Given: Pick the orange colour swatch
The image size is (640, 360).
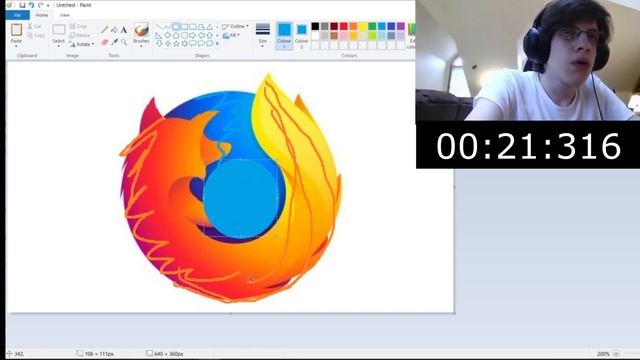Looking at the screenshot, I should [353, 27].
